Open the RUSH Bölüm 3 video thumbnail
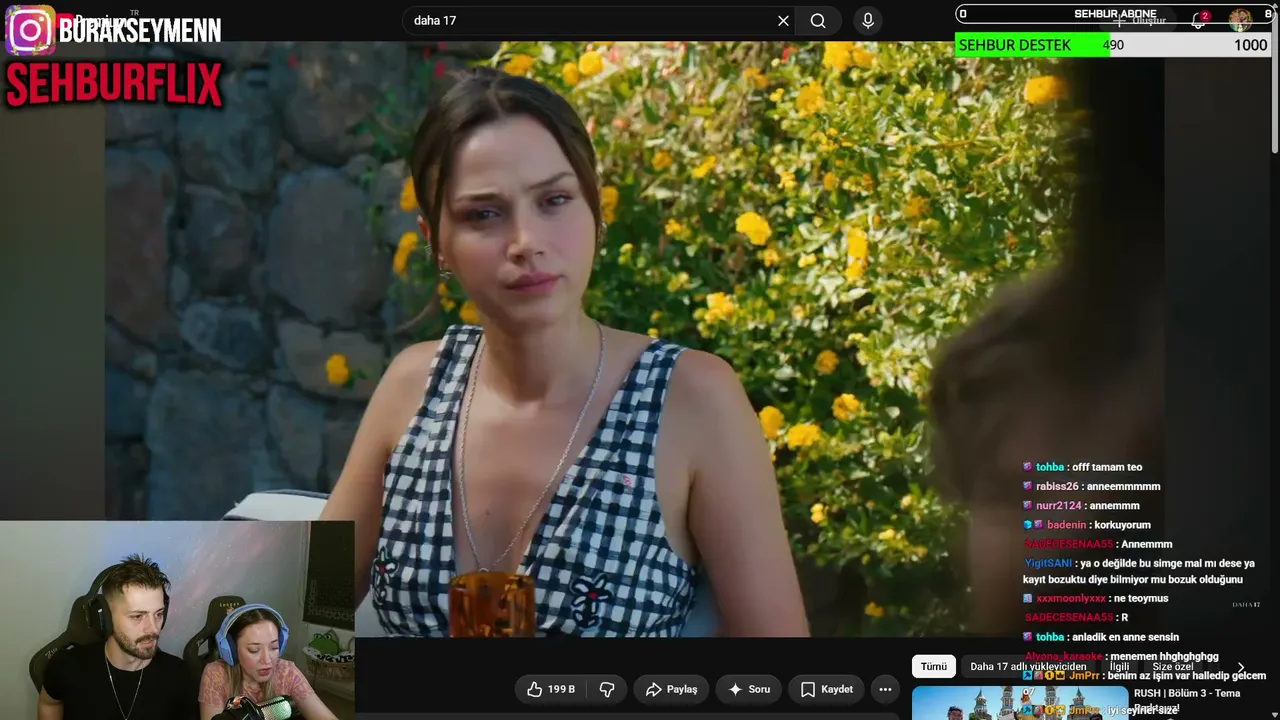The image size is (1280, 720). (x=1019, y=702)
